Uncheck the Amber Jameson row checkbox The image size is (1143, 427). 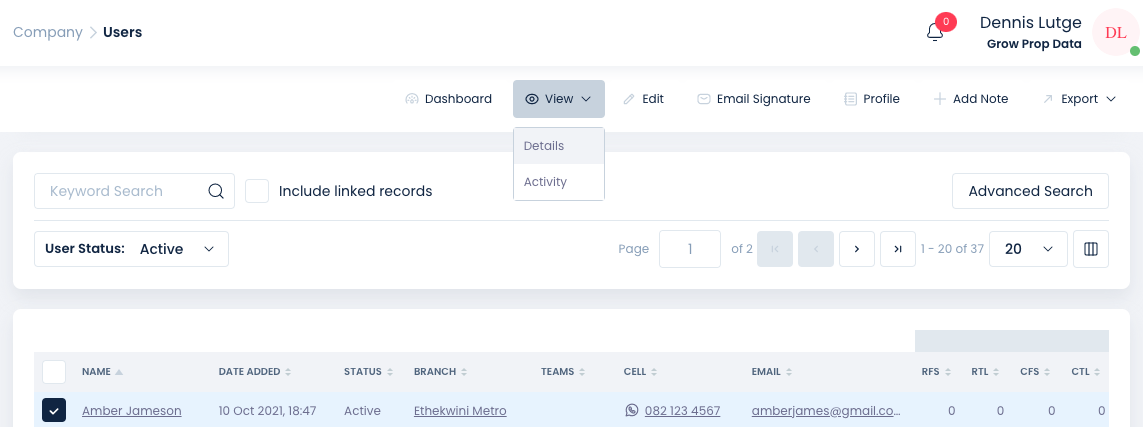(x=54, y=410)
